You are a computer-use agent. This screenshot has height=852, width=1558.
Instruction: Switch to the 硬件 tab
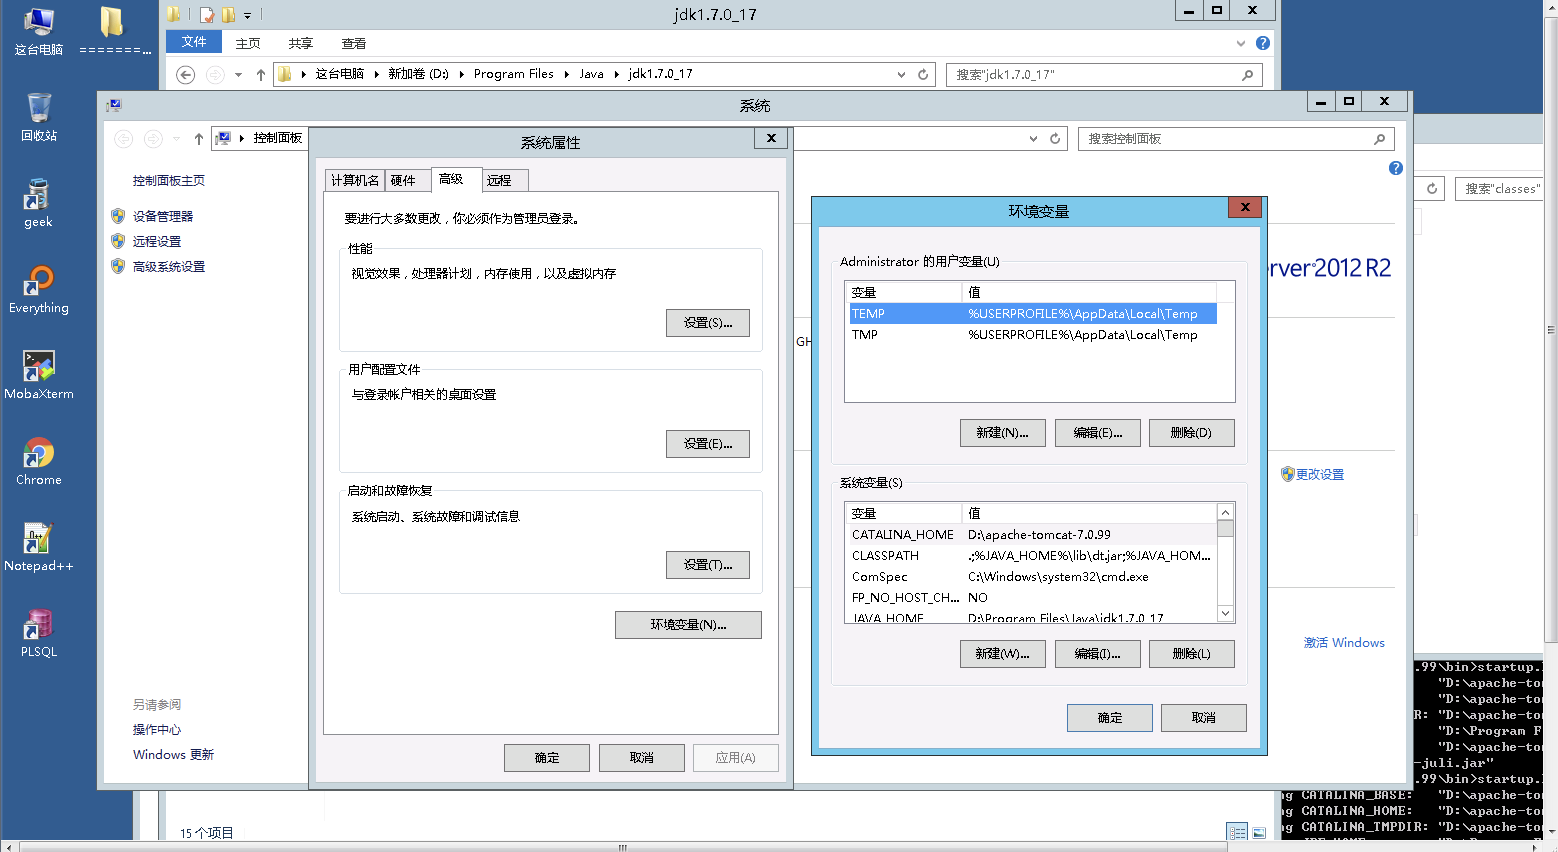tap(403, 180)
